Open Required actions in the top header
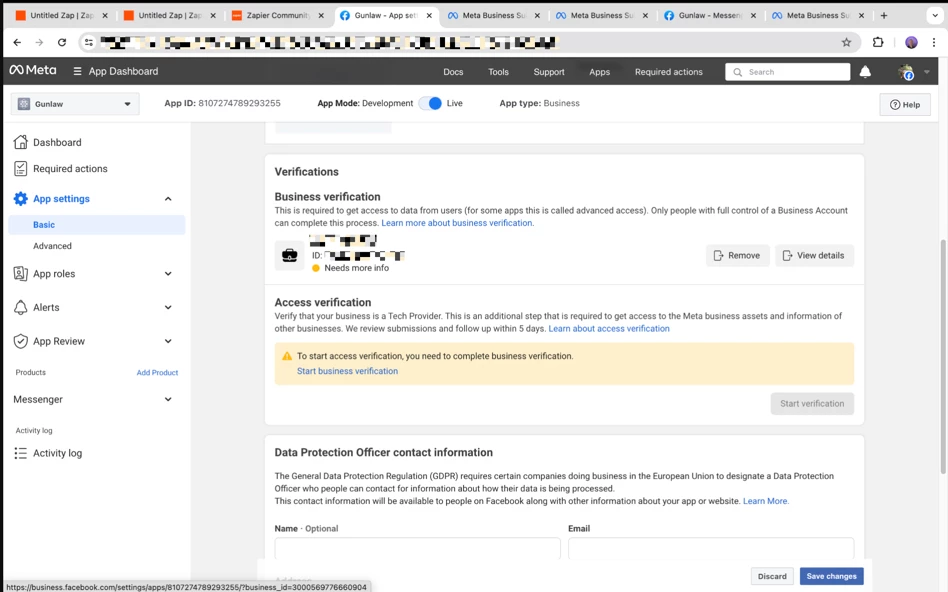This screenshot has height=592, width=948. click(669, 72)
